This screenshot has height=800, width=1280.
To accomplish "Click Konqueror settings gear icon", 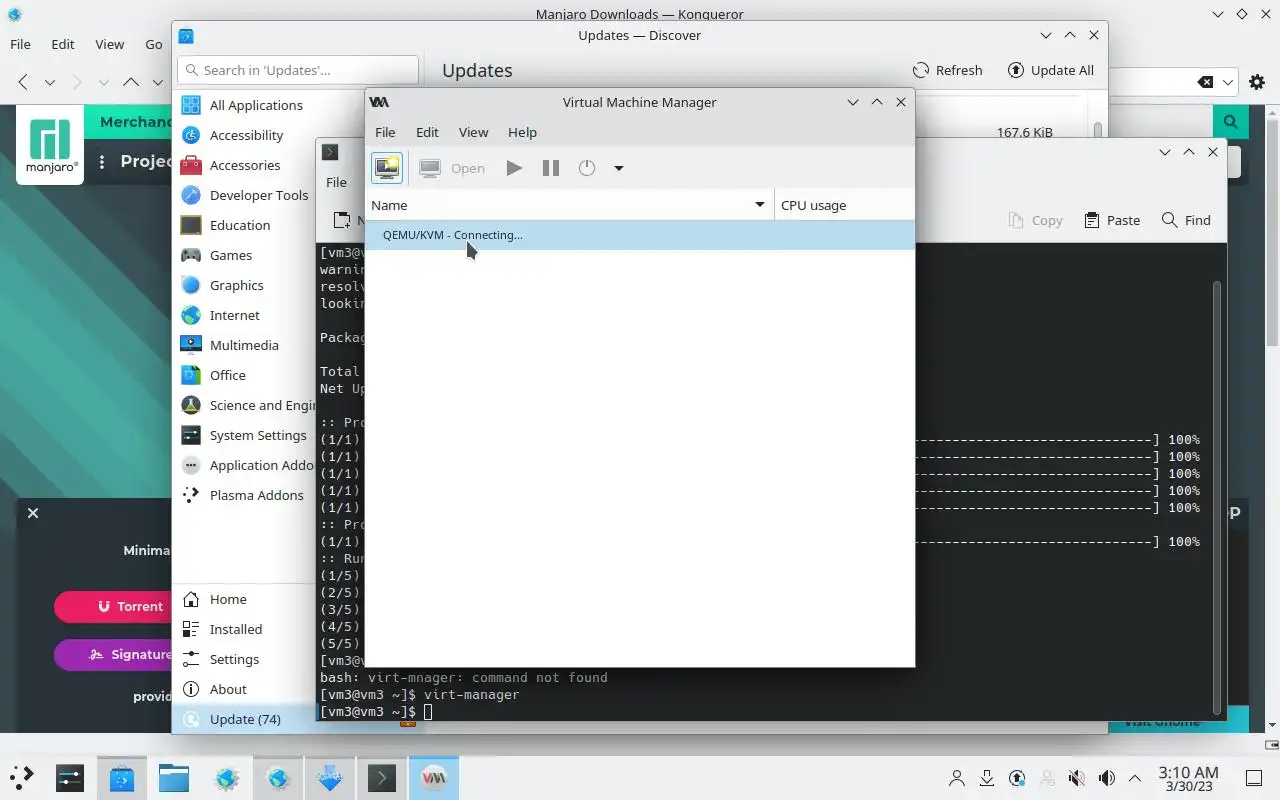I will (1257, 82).
